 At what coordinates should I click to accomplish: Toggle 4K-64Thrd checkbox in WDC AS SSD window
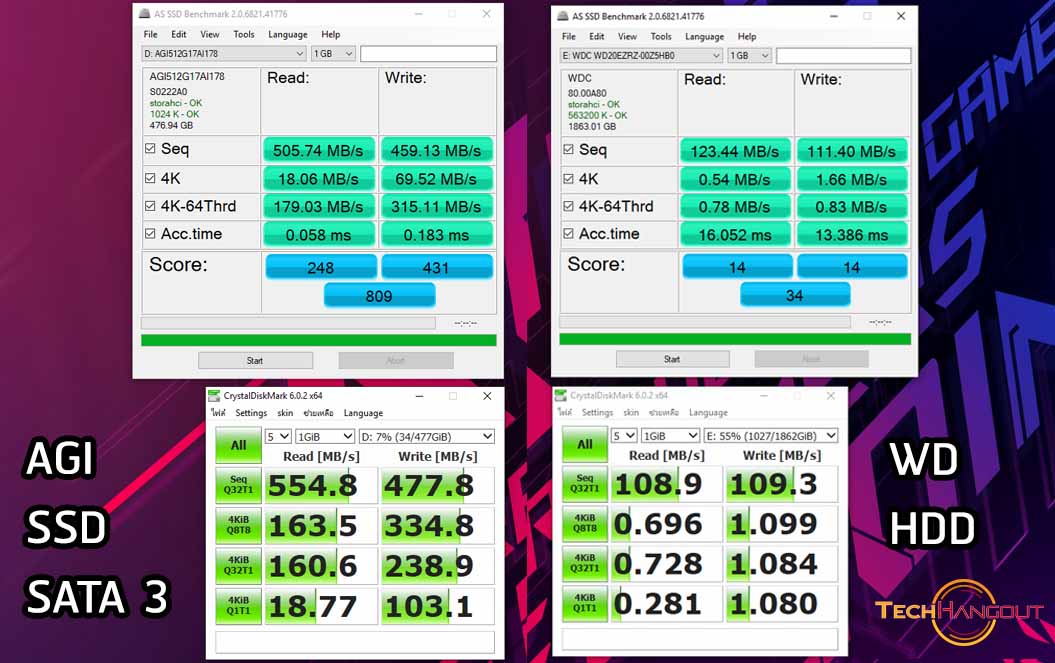(x=569, y=206)
